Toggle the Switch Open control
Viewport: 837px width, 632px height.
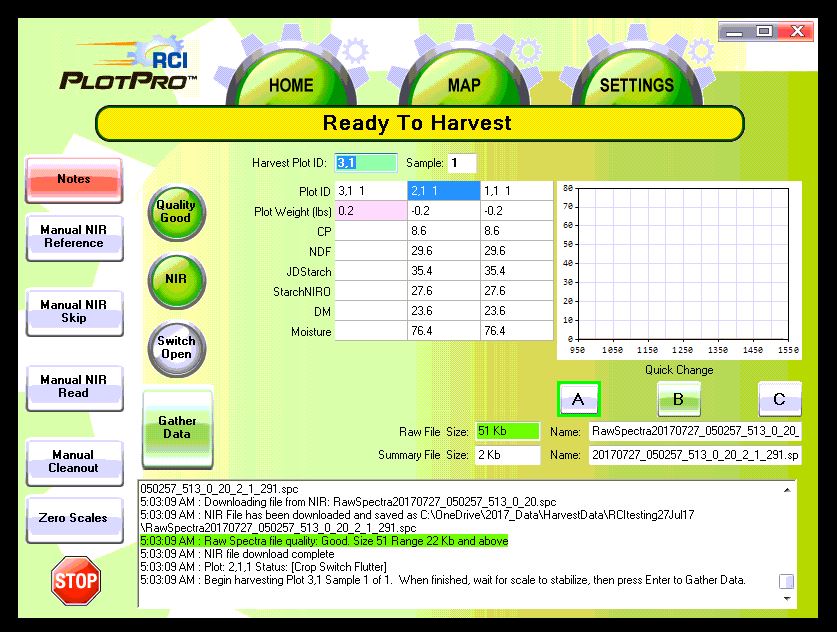click(x=176, y=349)
